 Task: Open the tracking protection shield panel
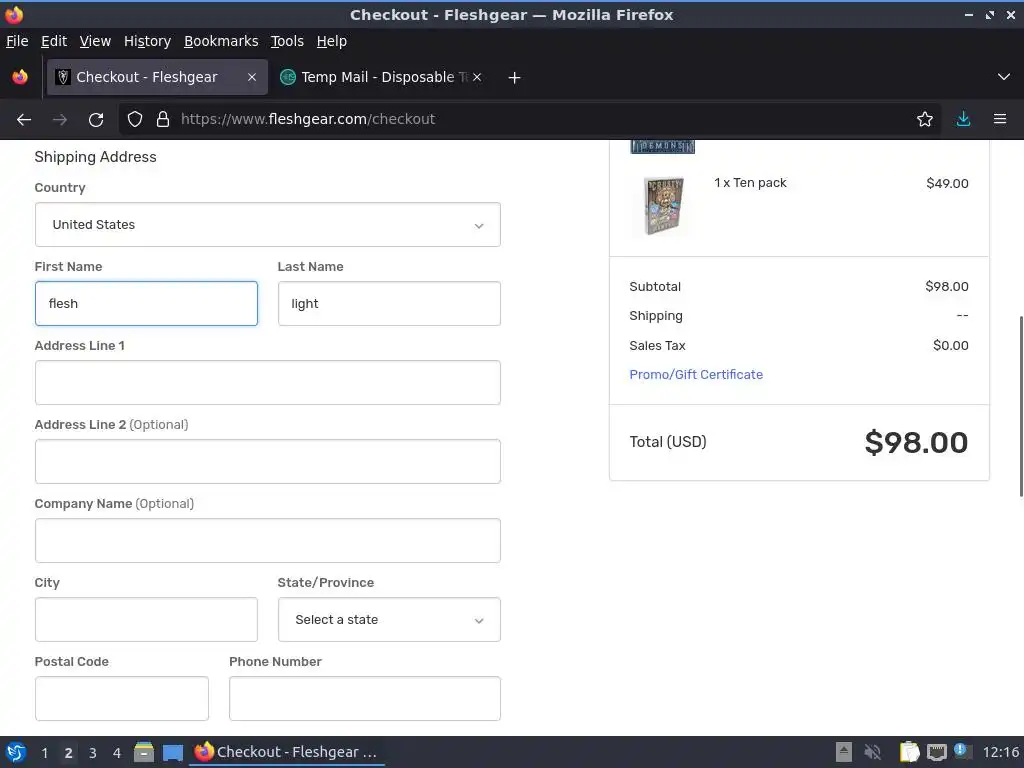135,120
